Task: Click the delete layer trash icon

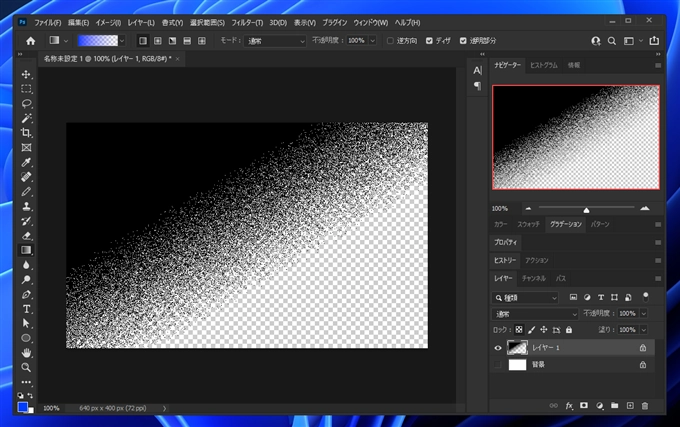Action: (645, 406)
